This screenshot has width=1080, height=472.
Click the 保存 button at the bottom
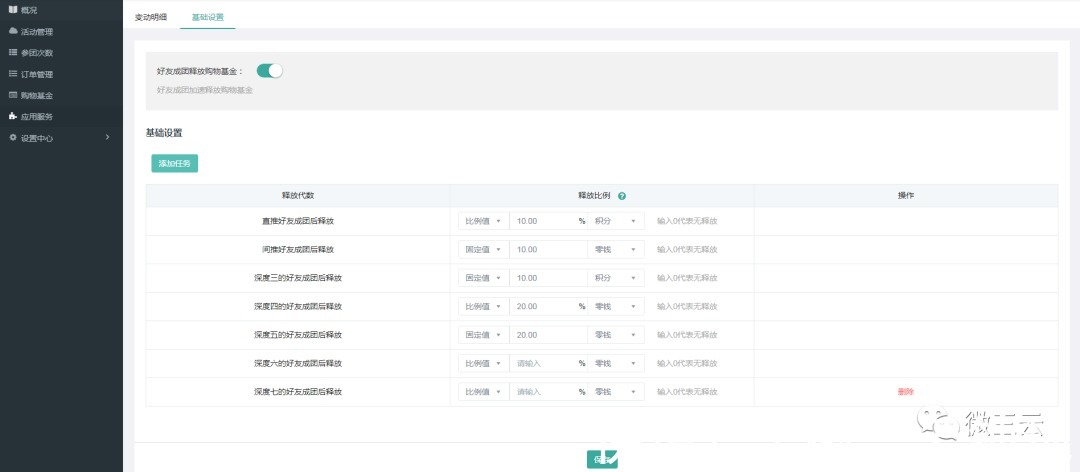click(x=602, y=460)
